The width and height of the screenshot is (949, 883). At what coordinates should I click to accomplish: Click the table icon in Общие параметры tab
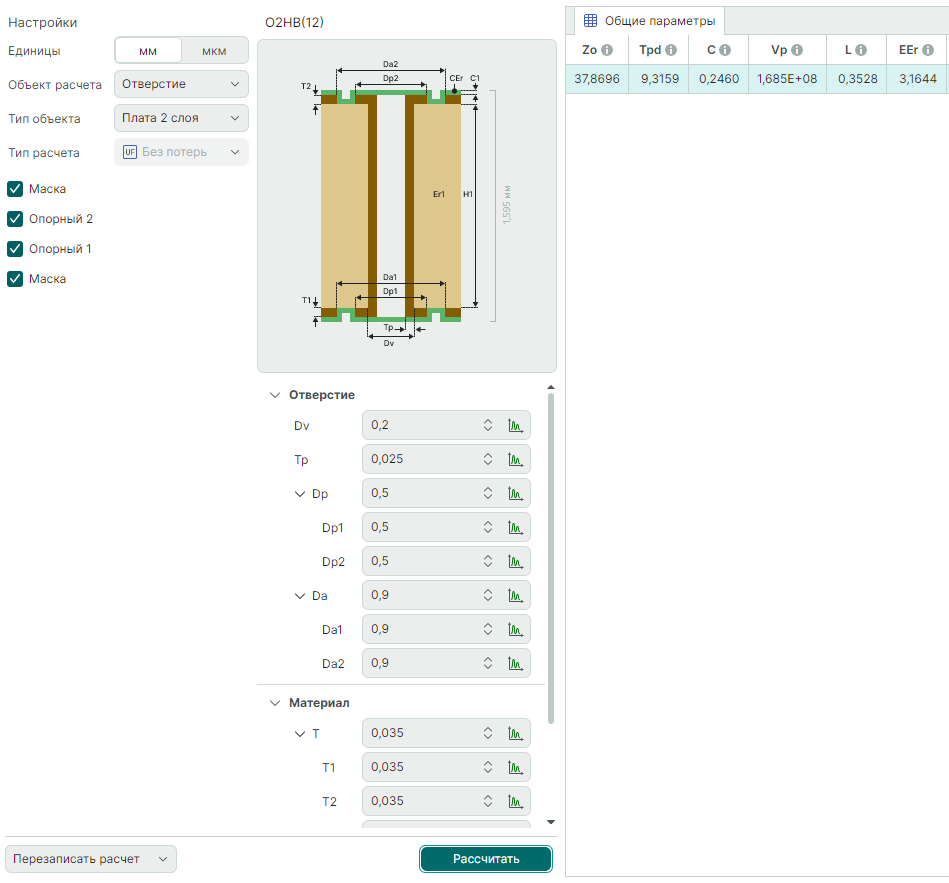[x=590, y=21]
